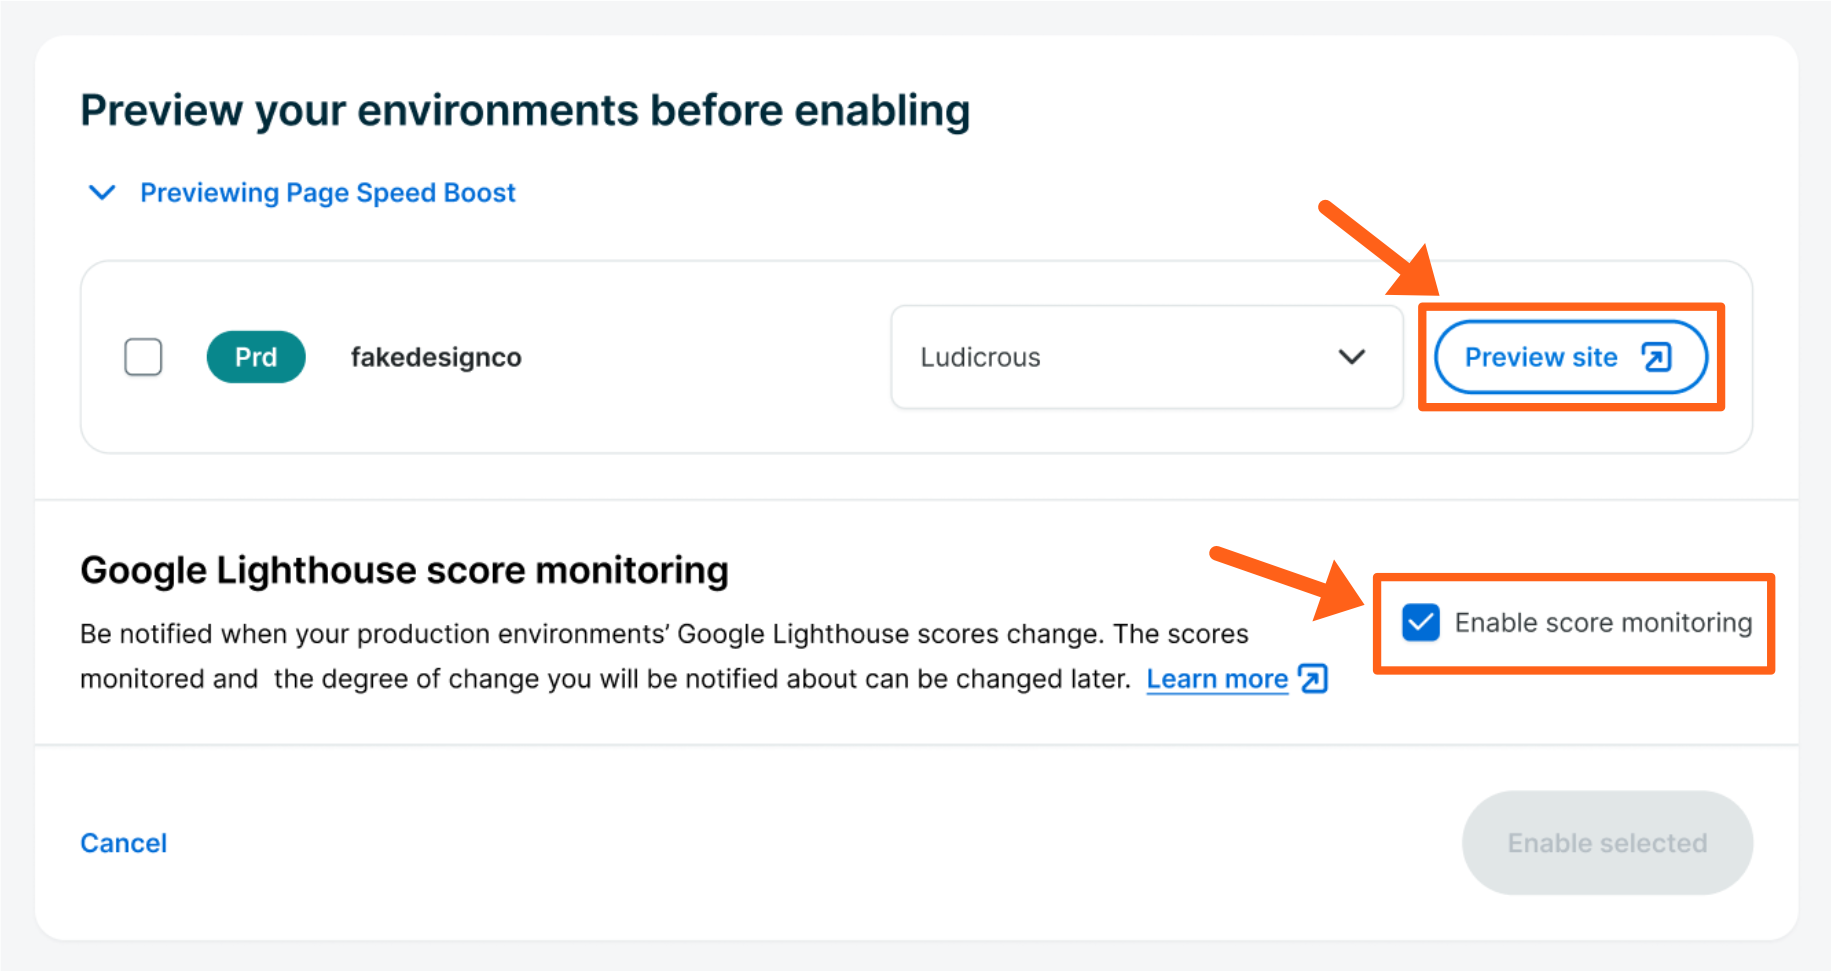Click the Cancel link
The image size is (1831, 971).
[x=123, y=842]
